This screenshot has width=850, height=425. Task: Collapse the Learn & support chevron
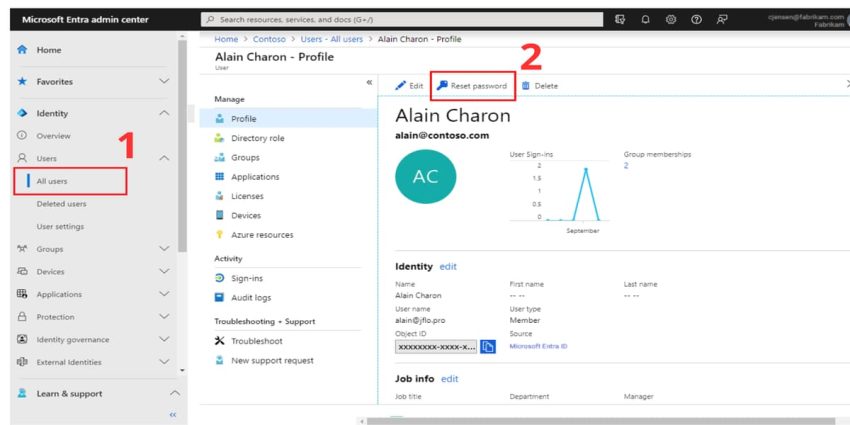coord(174,394)
